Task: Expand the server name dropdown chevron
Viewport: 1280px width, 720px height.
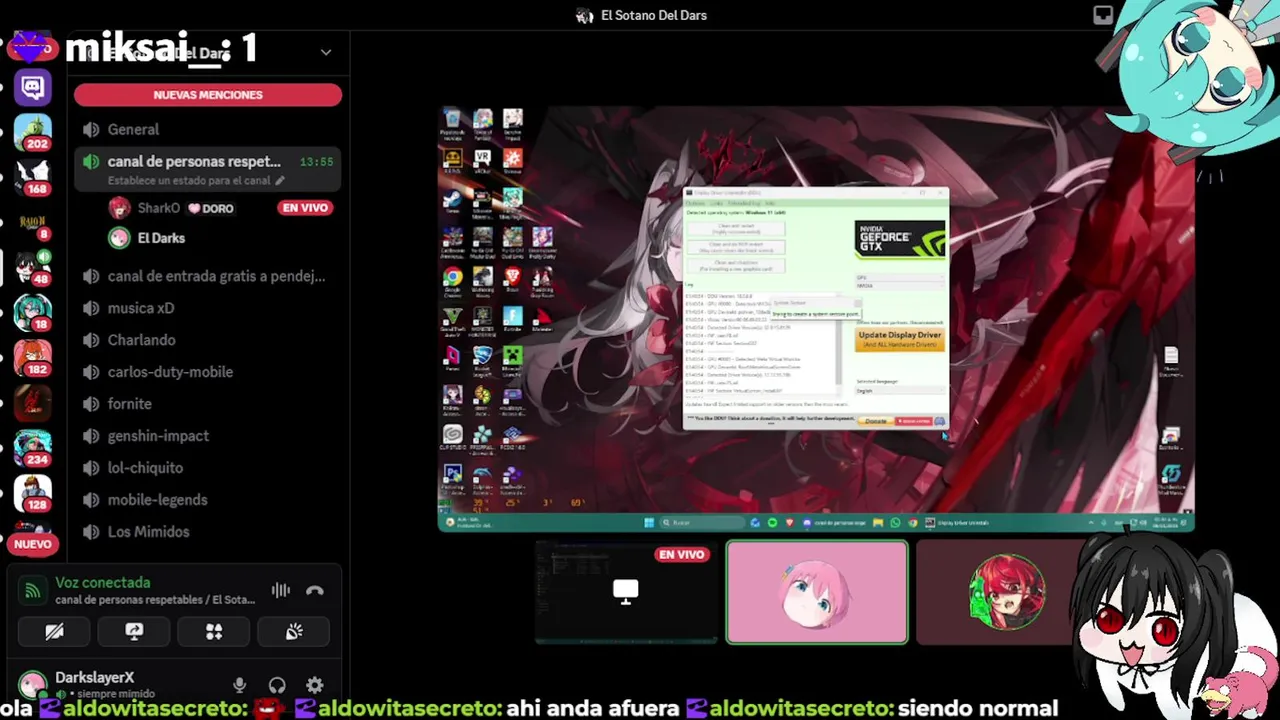Action: [x=326, y=52]
